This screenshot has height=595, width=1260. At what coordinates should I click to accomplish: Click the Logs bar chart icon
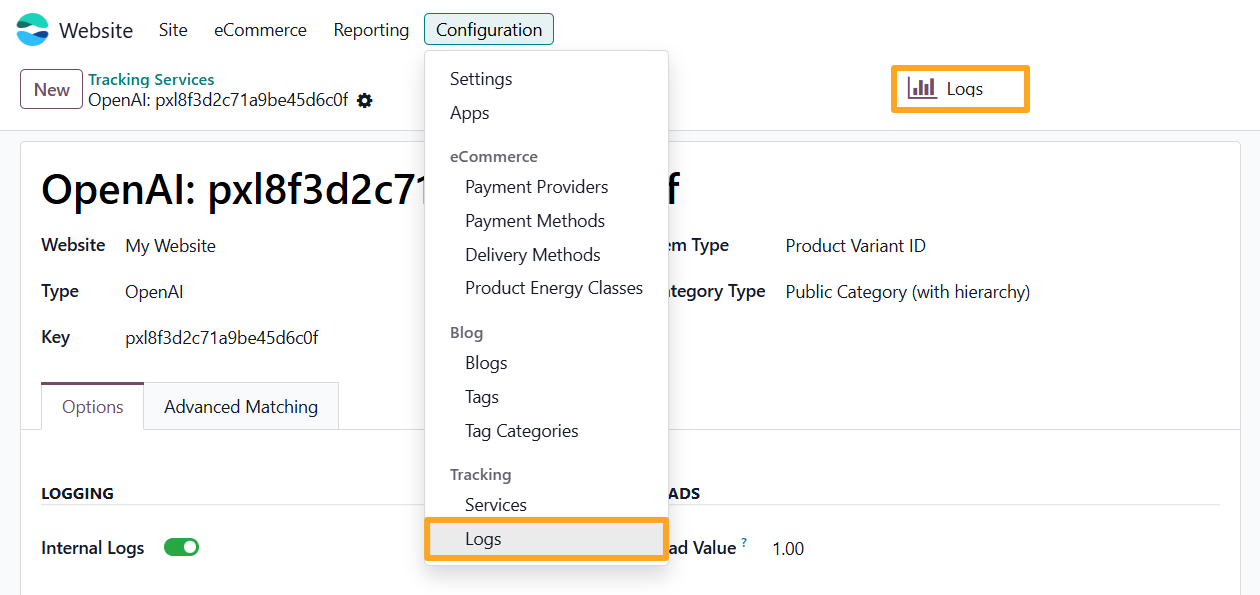click(922, 88)
